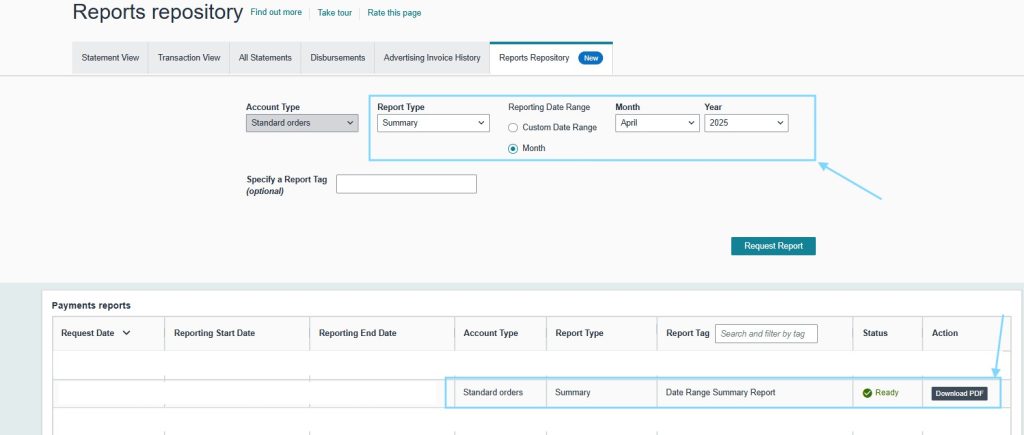This screenshot has height=435, width=1024.
Task: Click the Request Report button
Action: [x=773, y=246]
